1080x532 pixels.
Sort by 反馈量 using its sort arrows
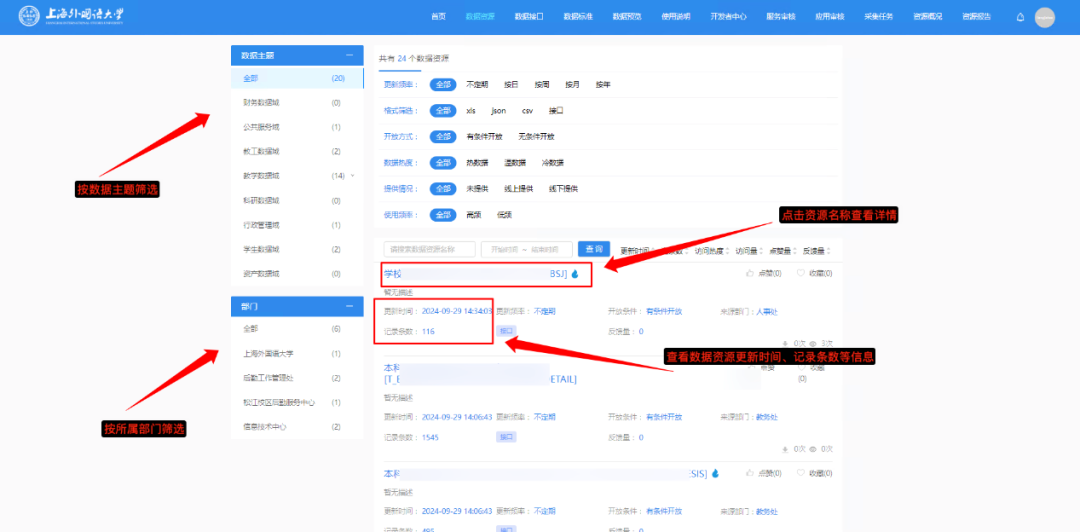(829, 251)
